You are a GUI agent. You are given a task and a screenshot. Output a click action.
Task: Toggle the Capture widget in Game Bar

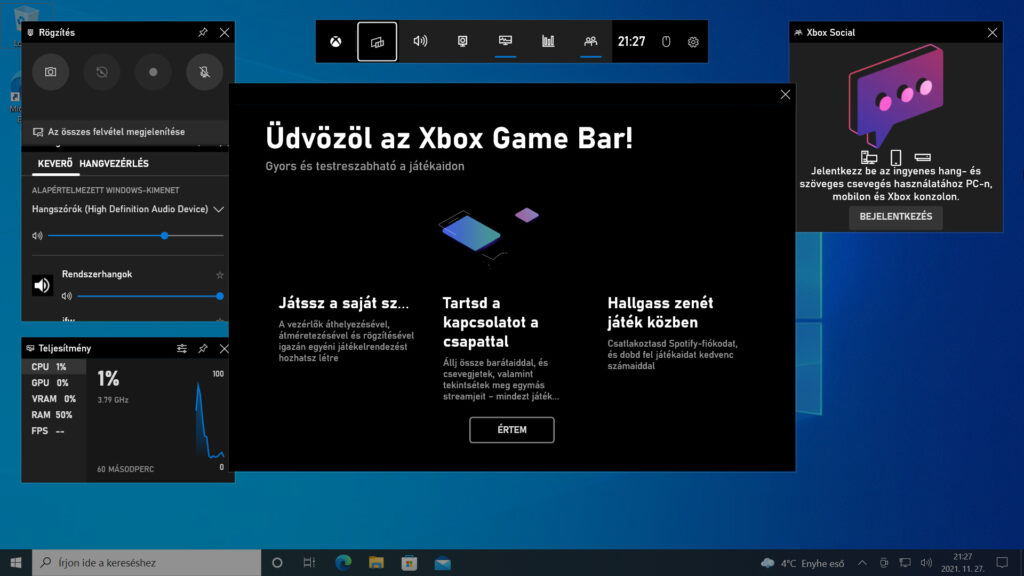click(462, 42)
